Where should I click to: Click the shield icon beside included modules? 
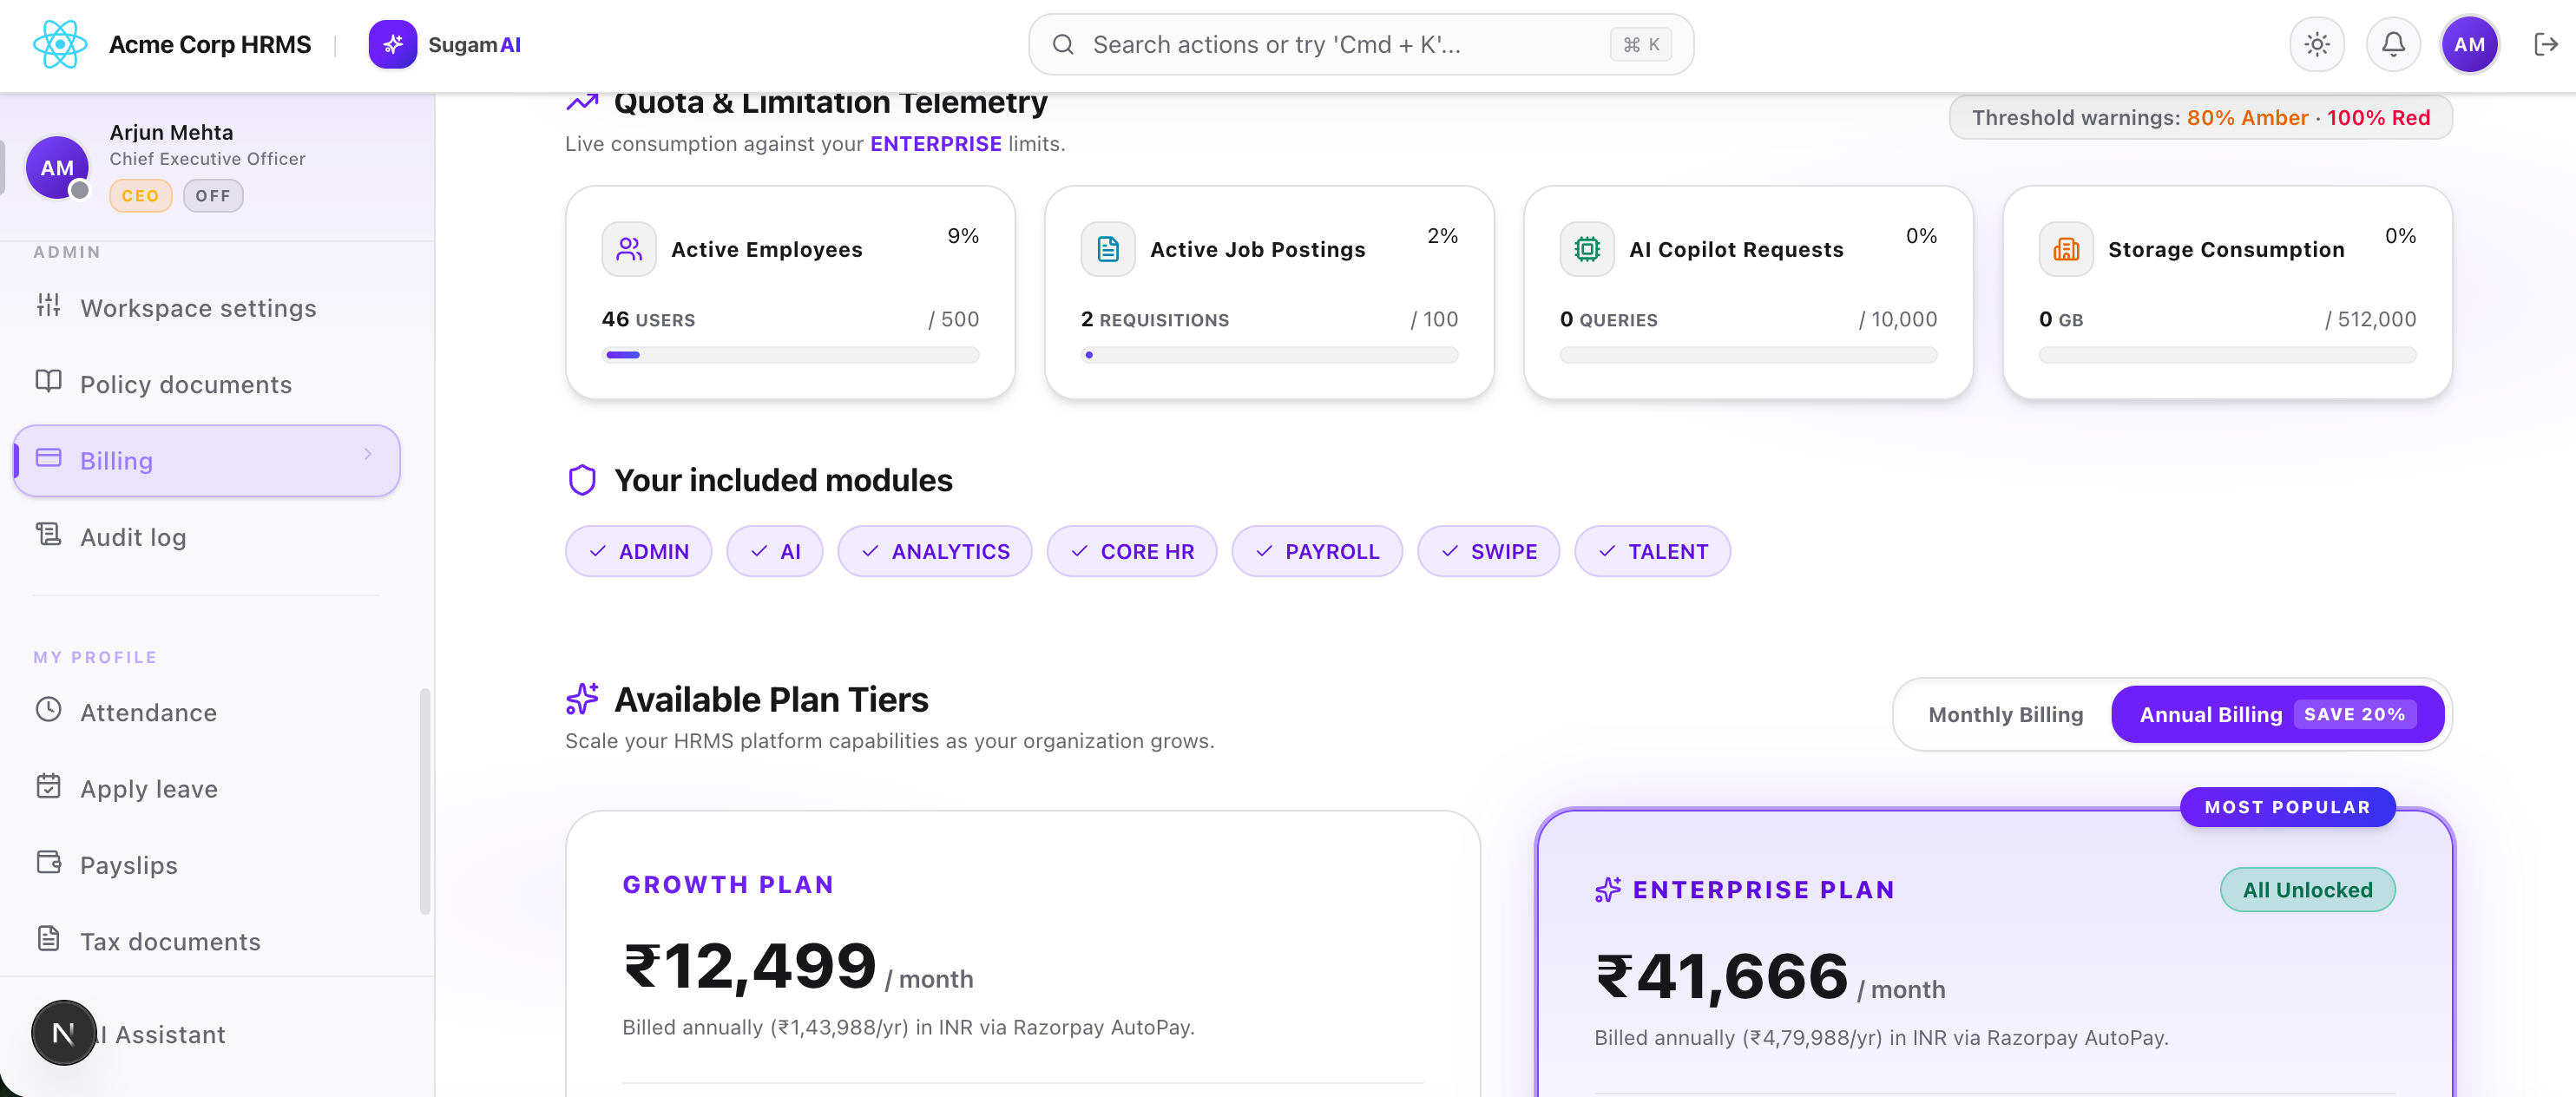pyautogui.click(x=582, y=481)
